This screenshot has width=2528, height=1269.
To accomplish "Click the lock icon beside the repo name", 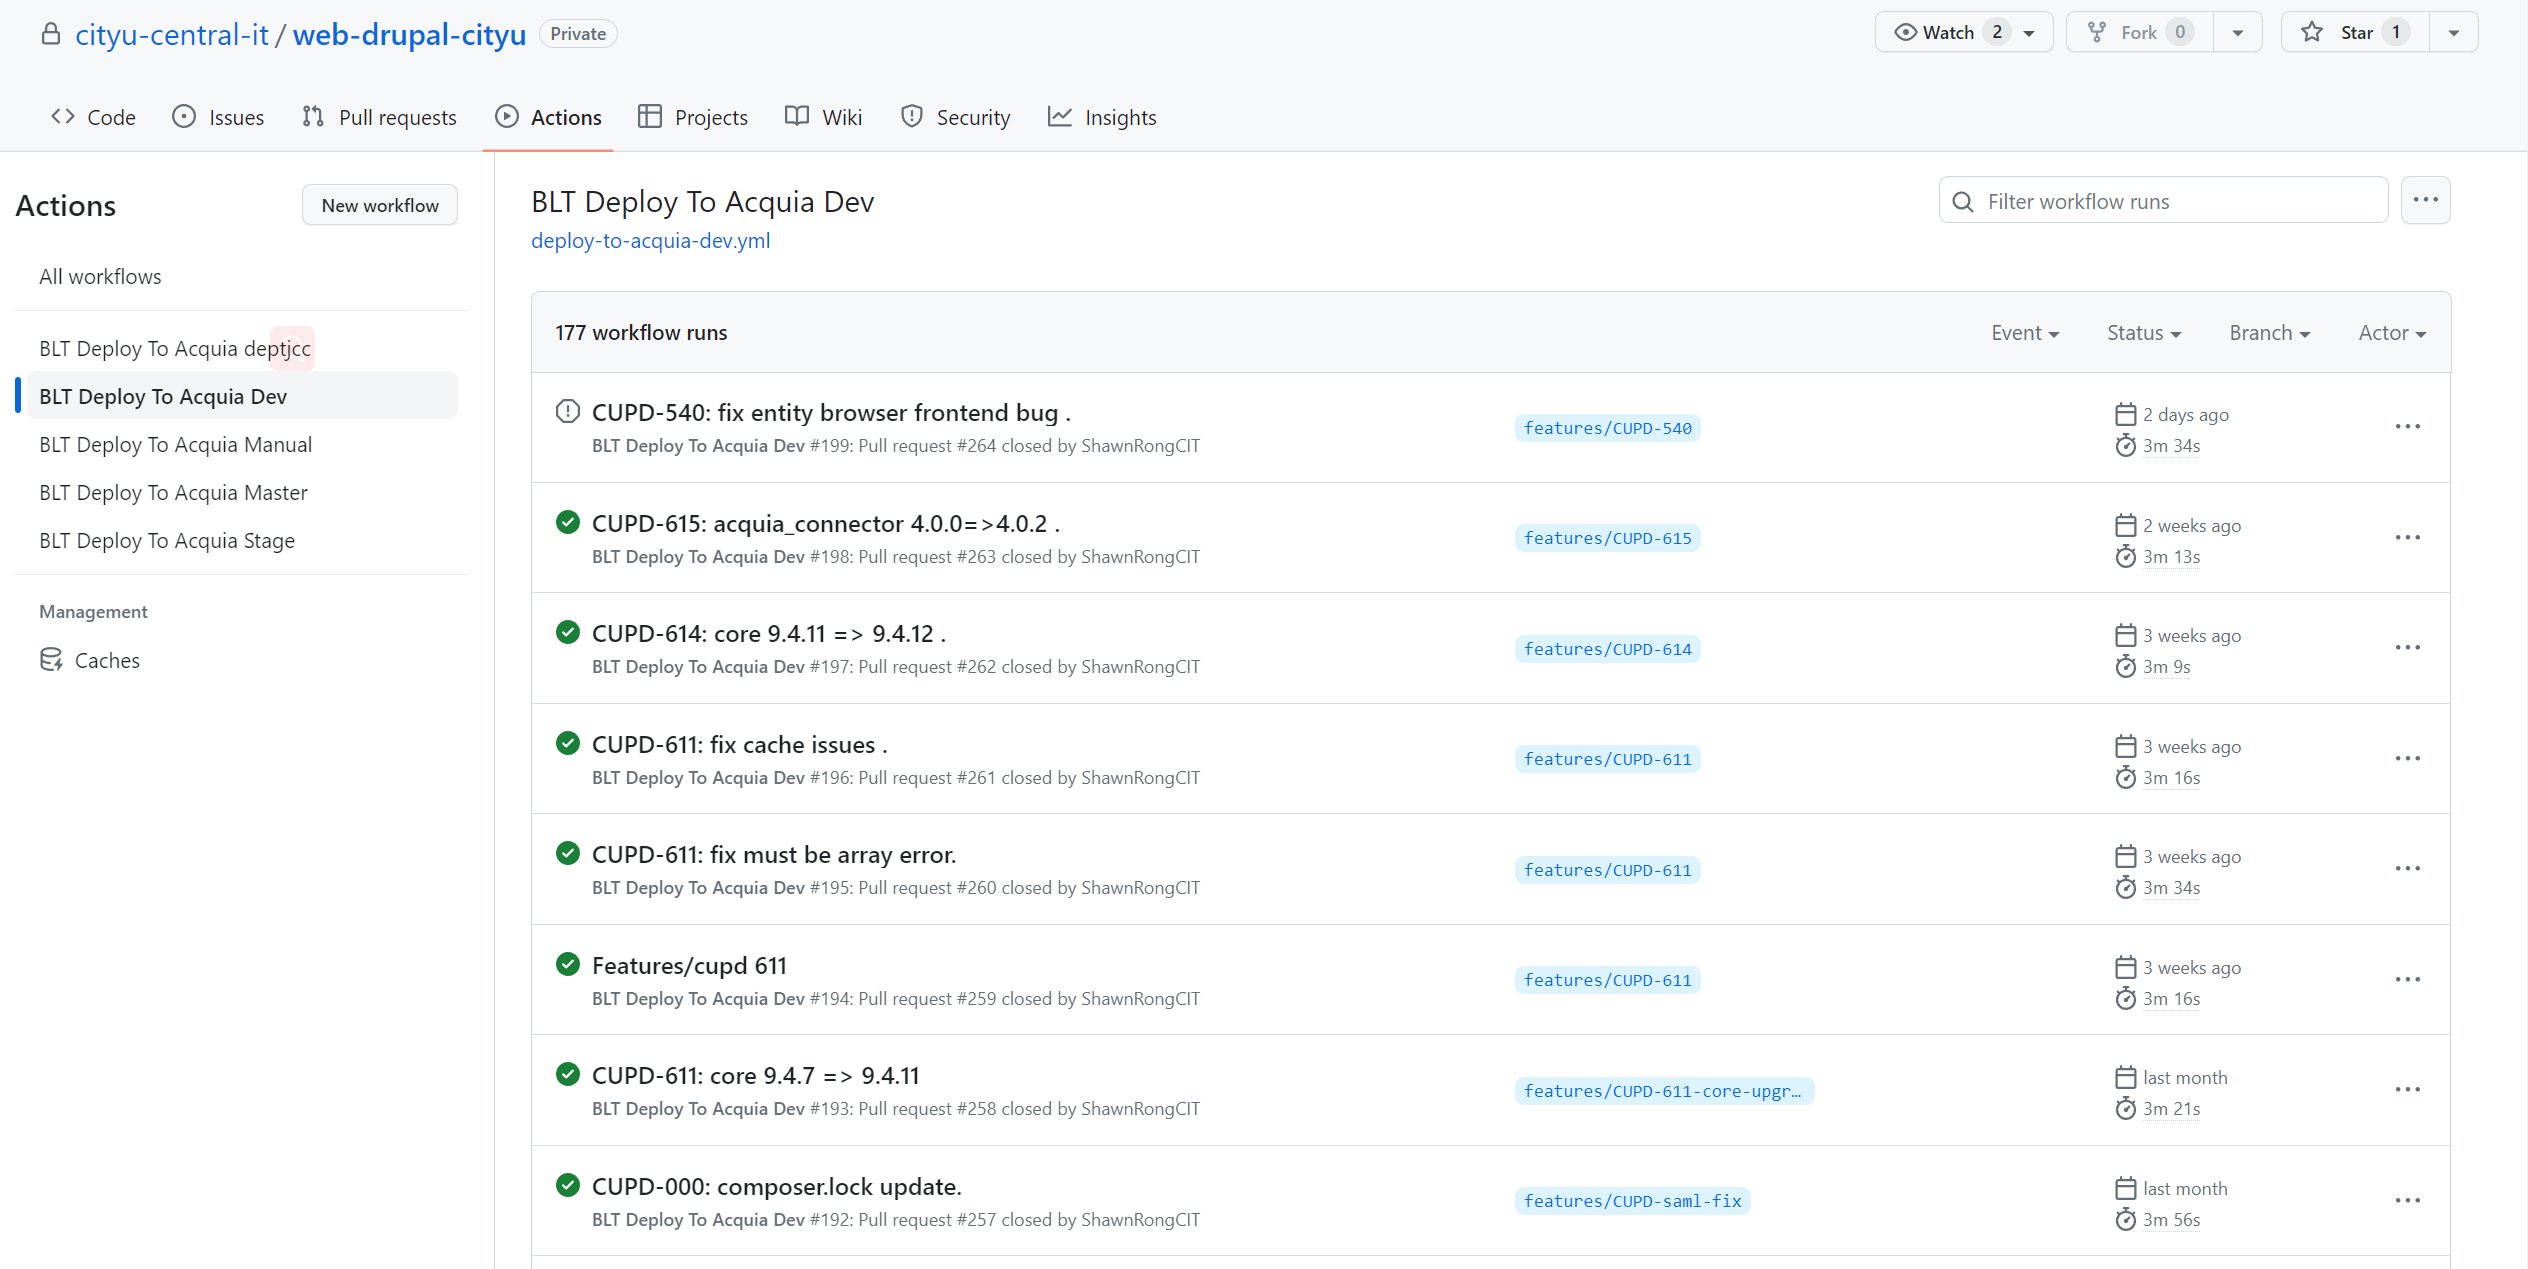I will tap(51, 33).
